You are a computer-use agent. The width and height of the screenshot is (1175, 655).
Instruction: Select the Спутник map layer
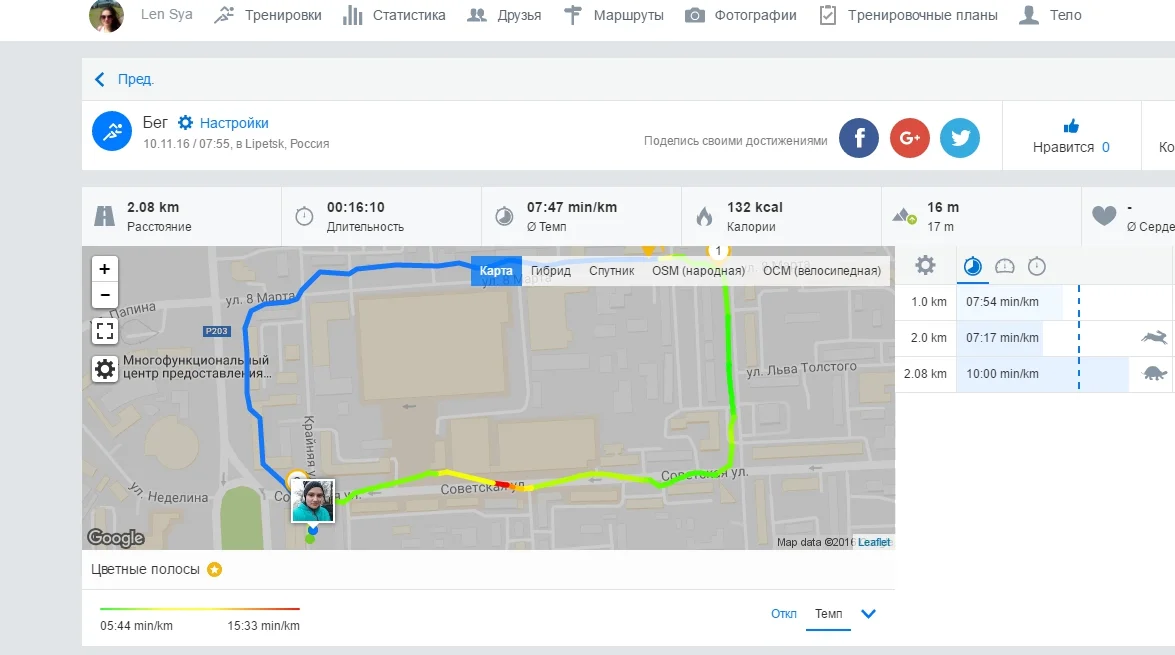[611, 271]
